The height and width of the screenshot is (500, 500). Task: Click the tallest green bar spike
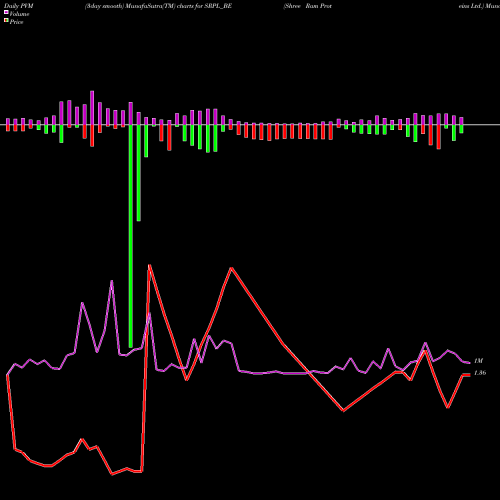coord(131,236)
